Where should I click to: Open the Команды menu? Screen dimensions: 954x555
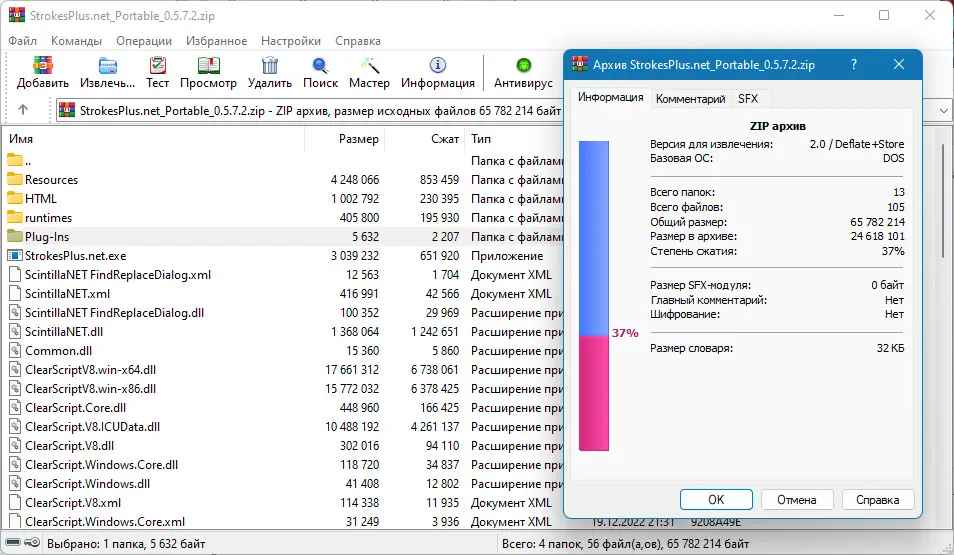76,41
